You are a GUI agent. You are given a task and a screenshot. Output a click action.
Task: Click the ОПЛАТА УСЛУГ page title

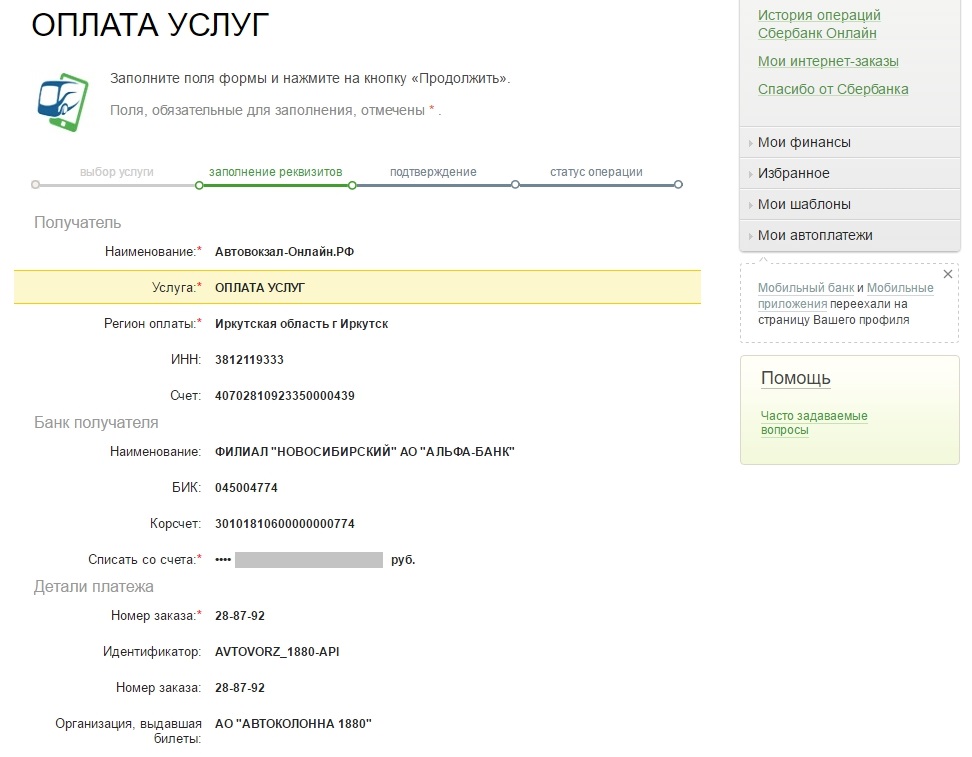click(x=150, y=25)
